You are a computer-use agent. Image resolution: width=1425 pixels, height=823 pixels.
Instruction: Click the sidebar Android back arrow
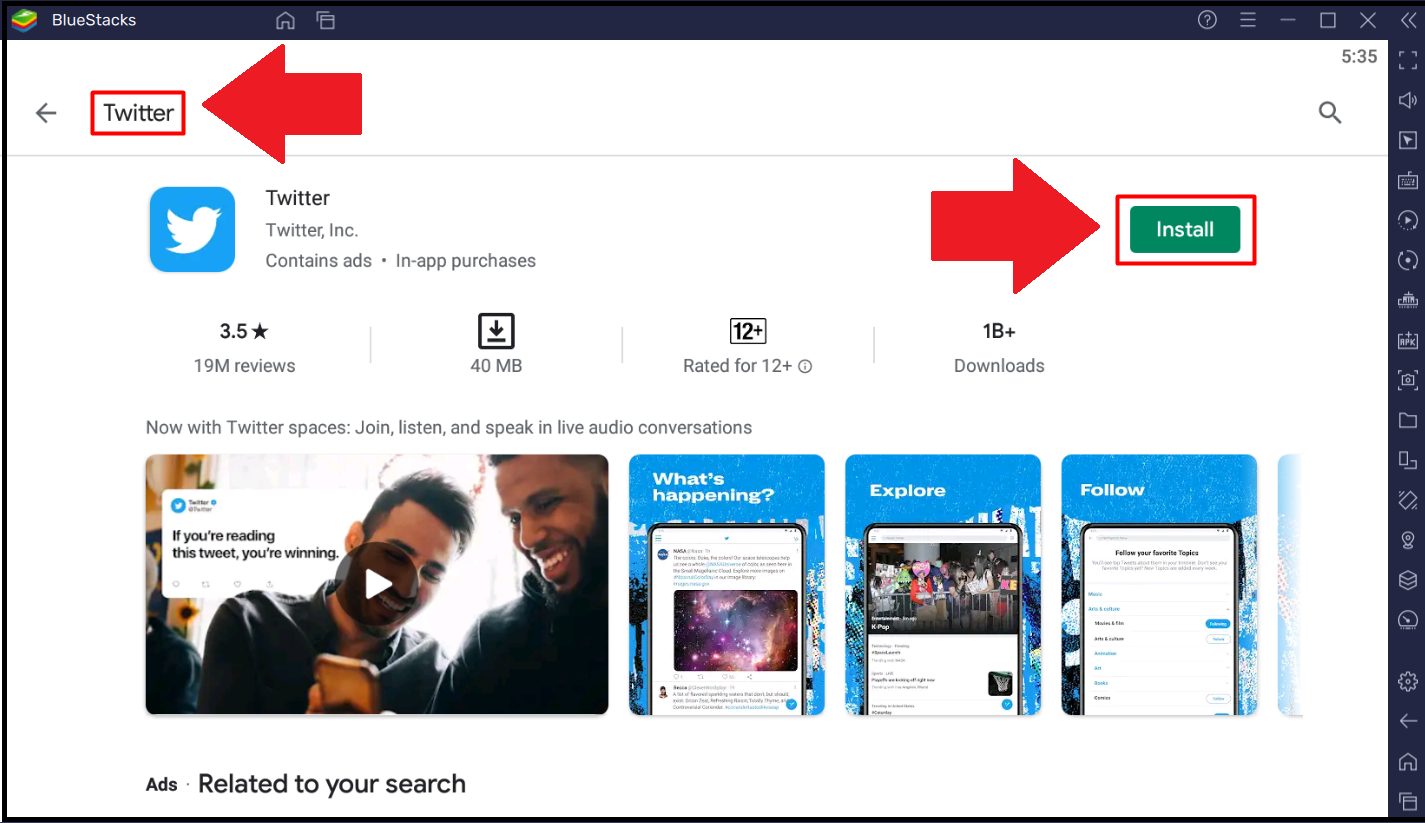coord(1408,721)
